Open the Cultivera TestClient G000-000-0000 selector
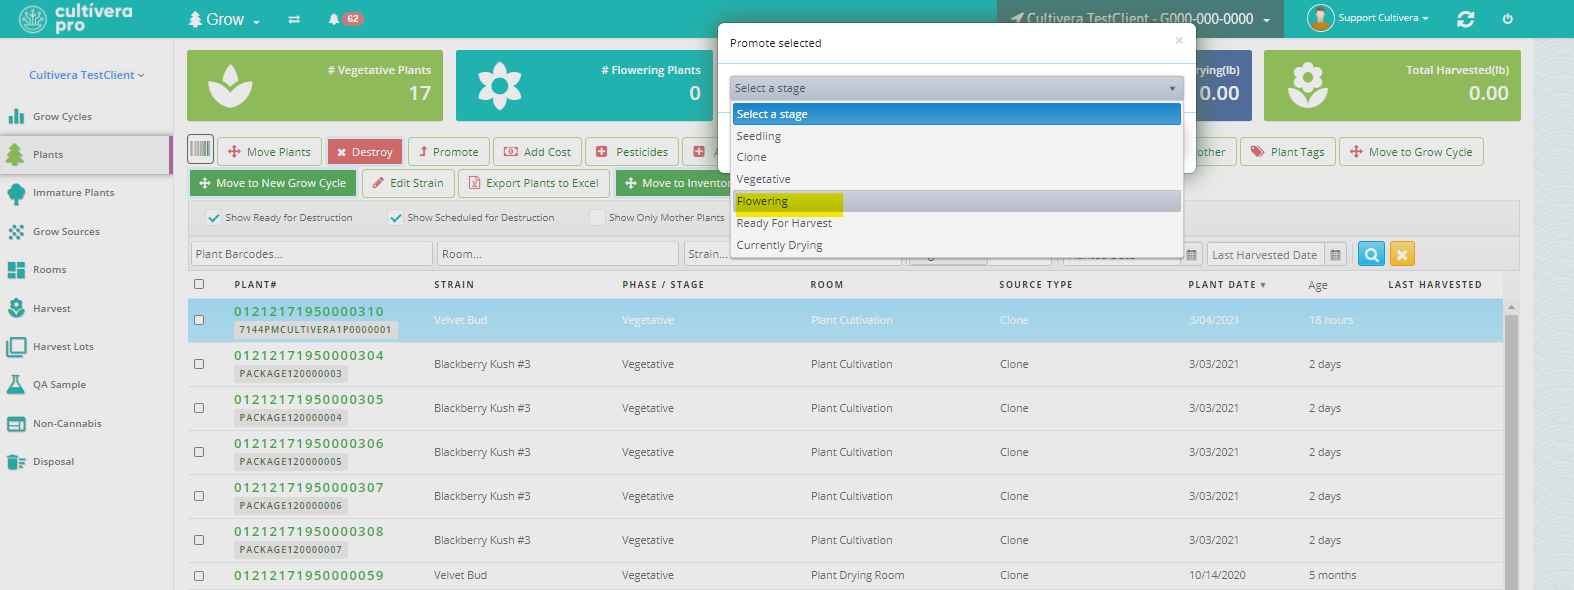Image resolution: width=1574 pixels, height=590 pixels. [1140, 19]
